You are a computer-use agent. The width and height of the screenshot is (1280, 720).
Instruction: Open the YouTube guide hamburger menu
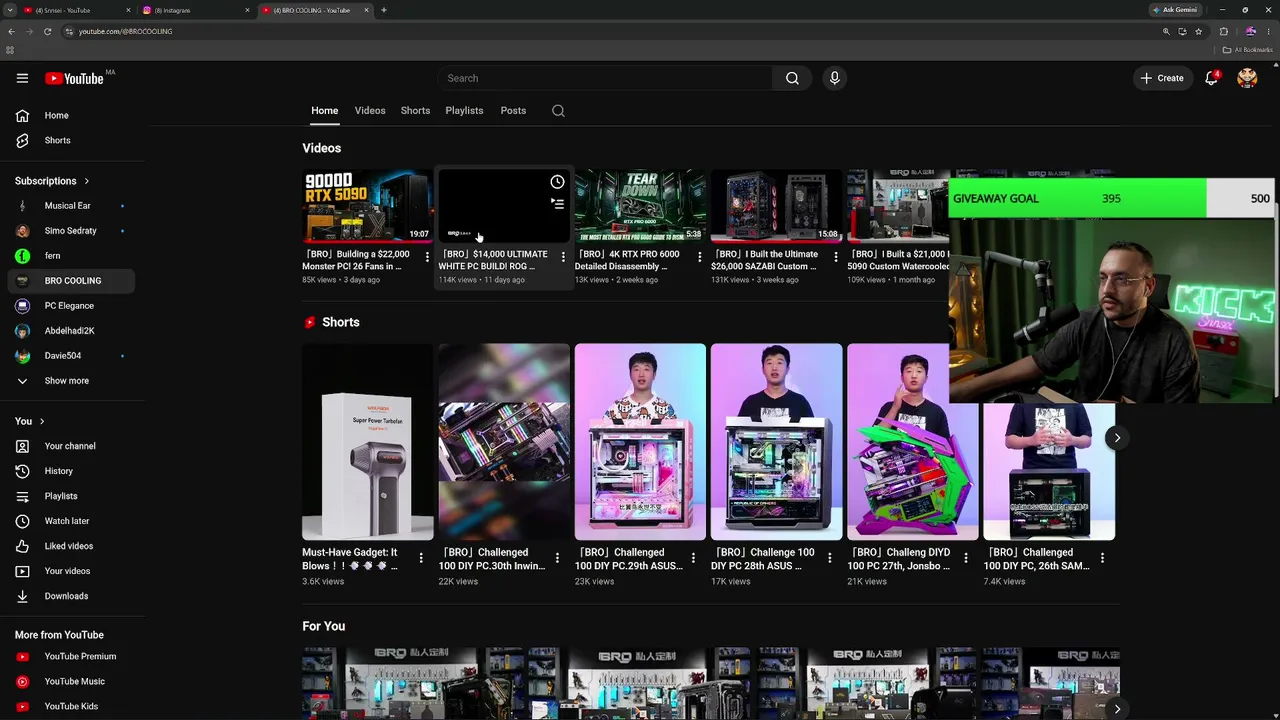pos(22,78)
